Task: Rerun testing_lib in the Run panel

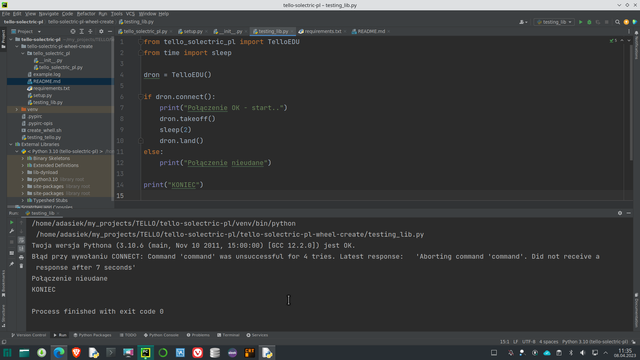Action: point(11,222)
